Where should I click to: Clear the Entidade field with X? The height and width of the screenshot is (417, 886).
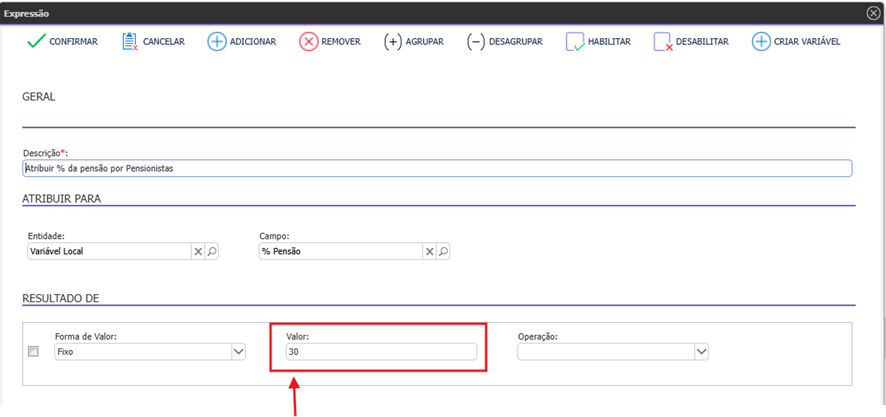pos(198,252)
